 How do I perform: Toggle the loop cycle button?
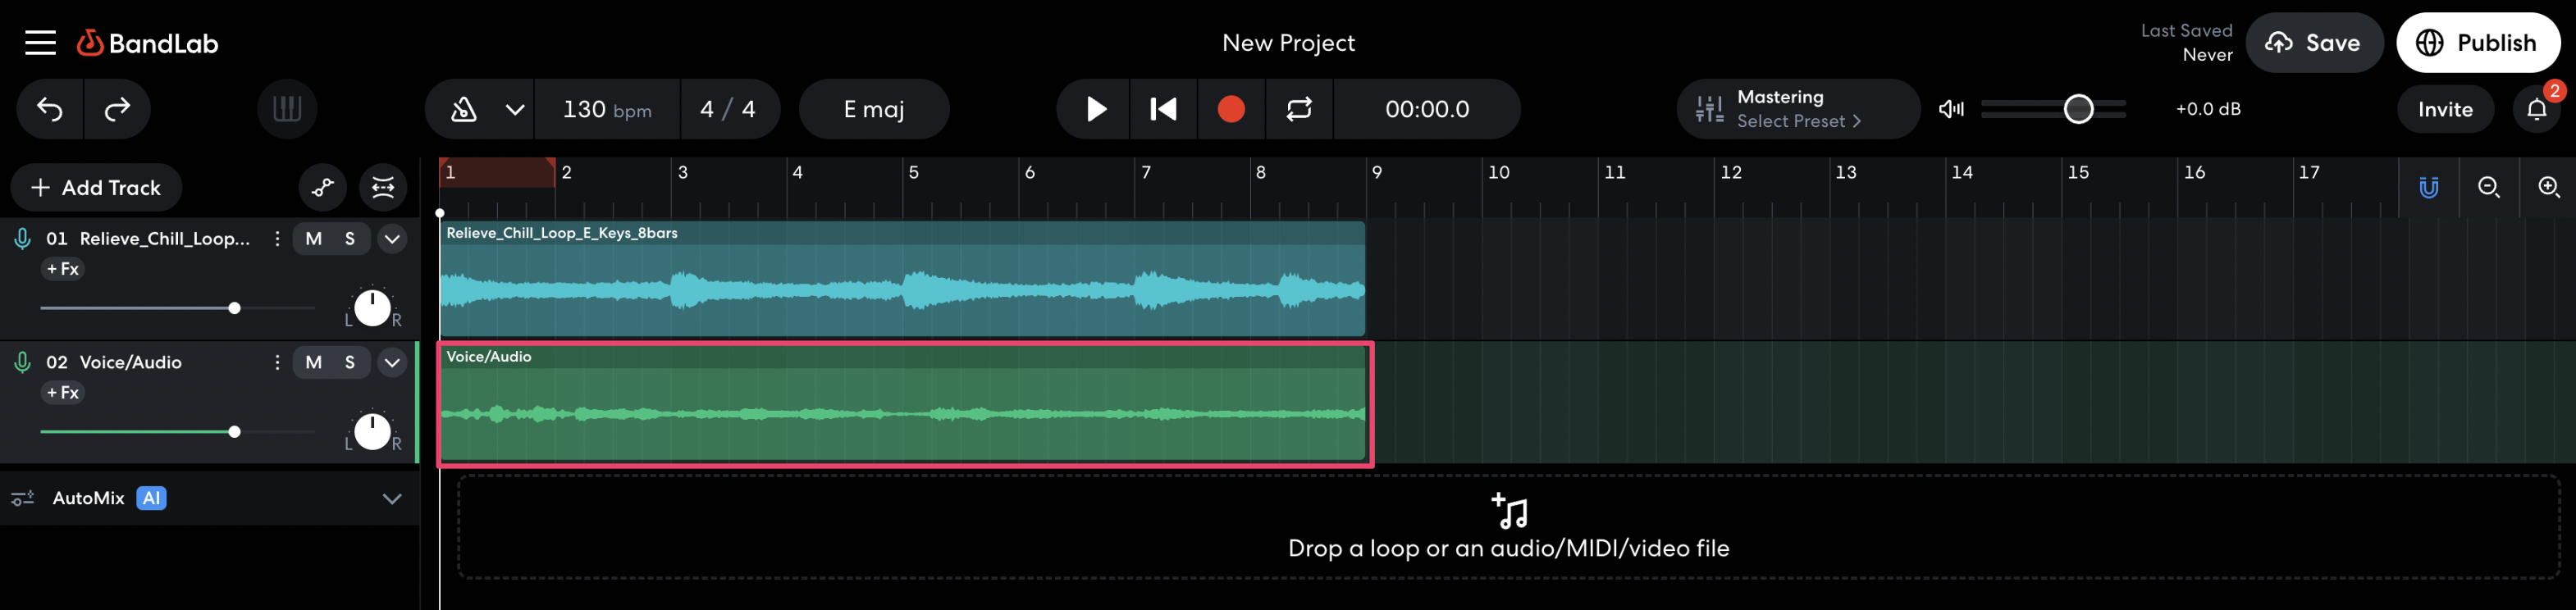(1299, 109)
